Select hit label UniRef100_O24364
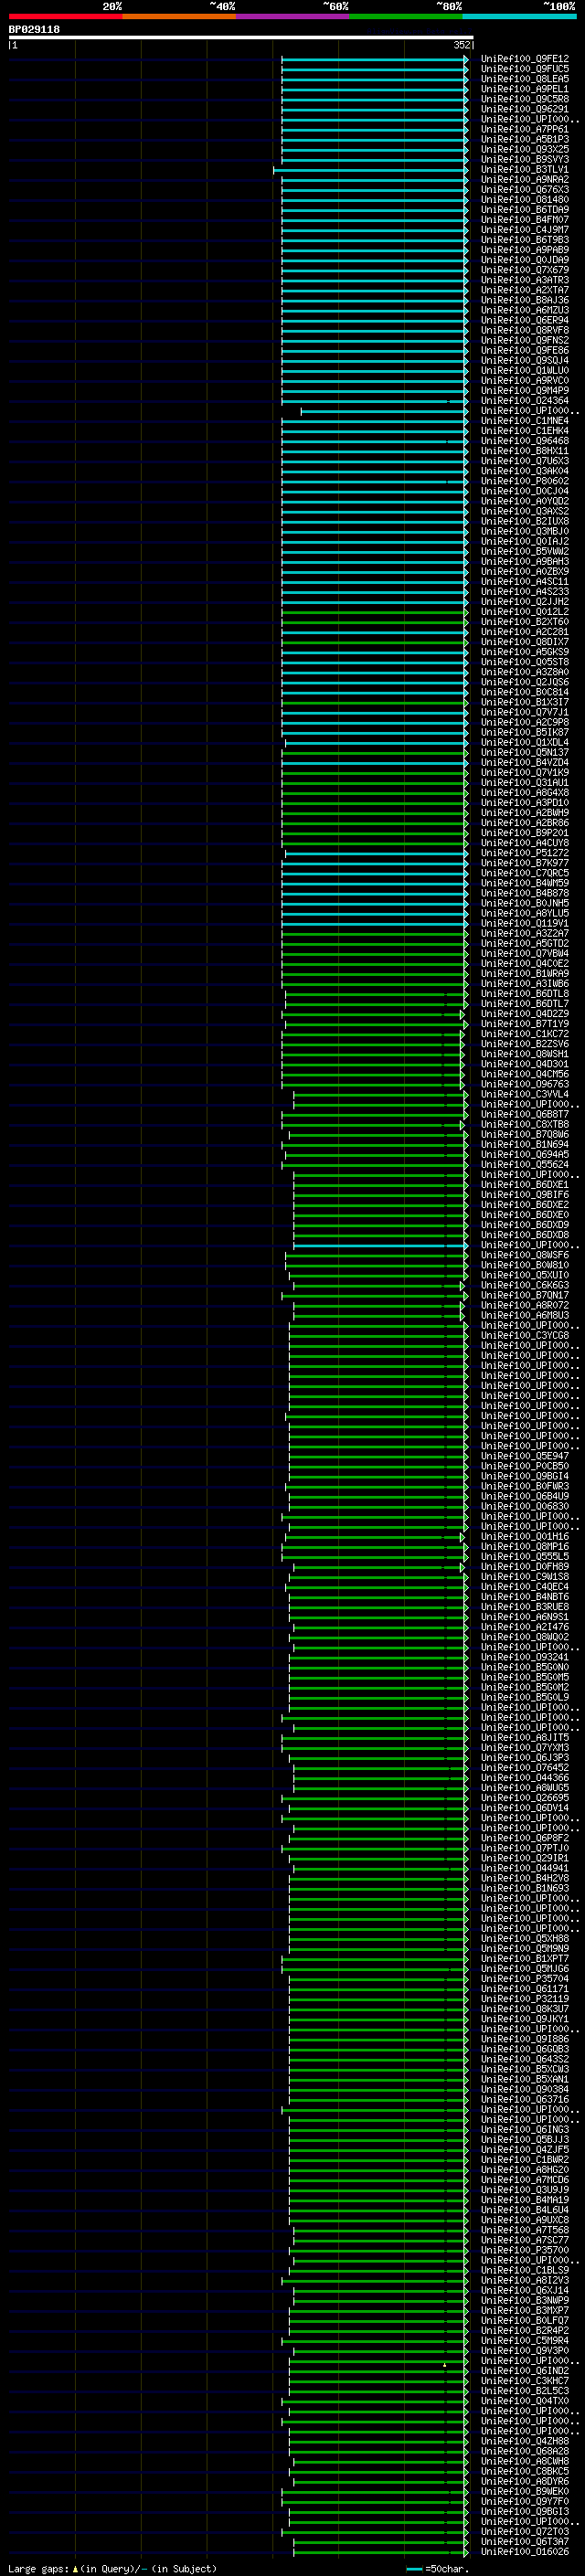The image size is (585, 2576). coord(525,401)
